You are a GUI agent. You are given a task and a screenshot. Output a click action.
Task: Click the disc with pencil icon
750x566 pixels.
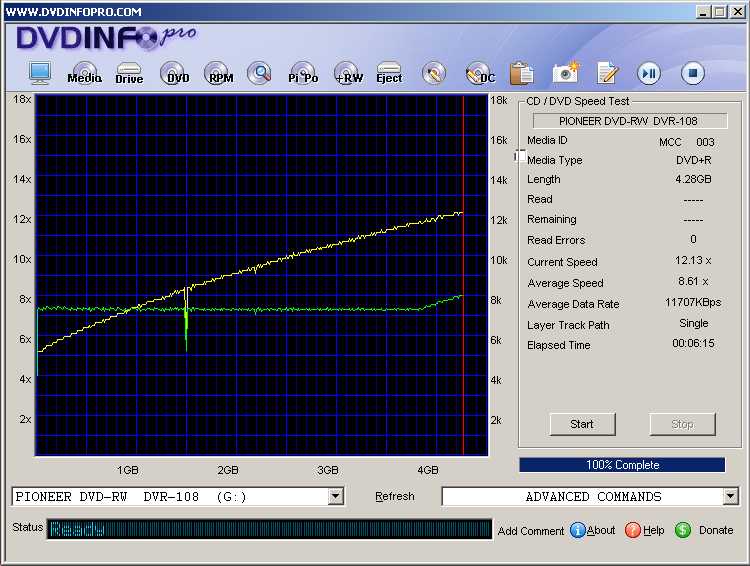point(434,74)
